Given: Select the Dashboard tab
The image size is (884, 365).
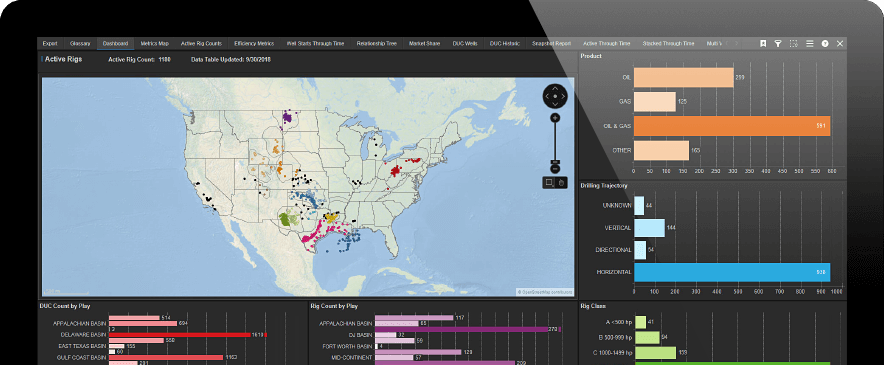Looking at the screenshot, I should click(x=115, y=43).
